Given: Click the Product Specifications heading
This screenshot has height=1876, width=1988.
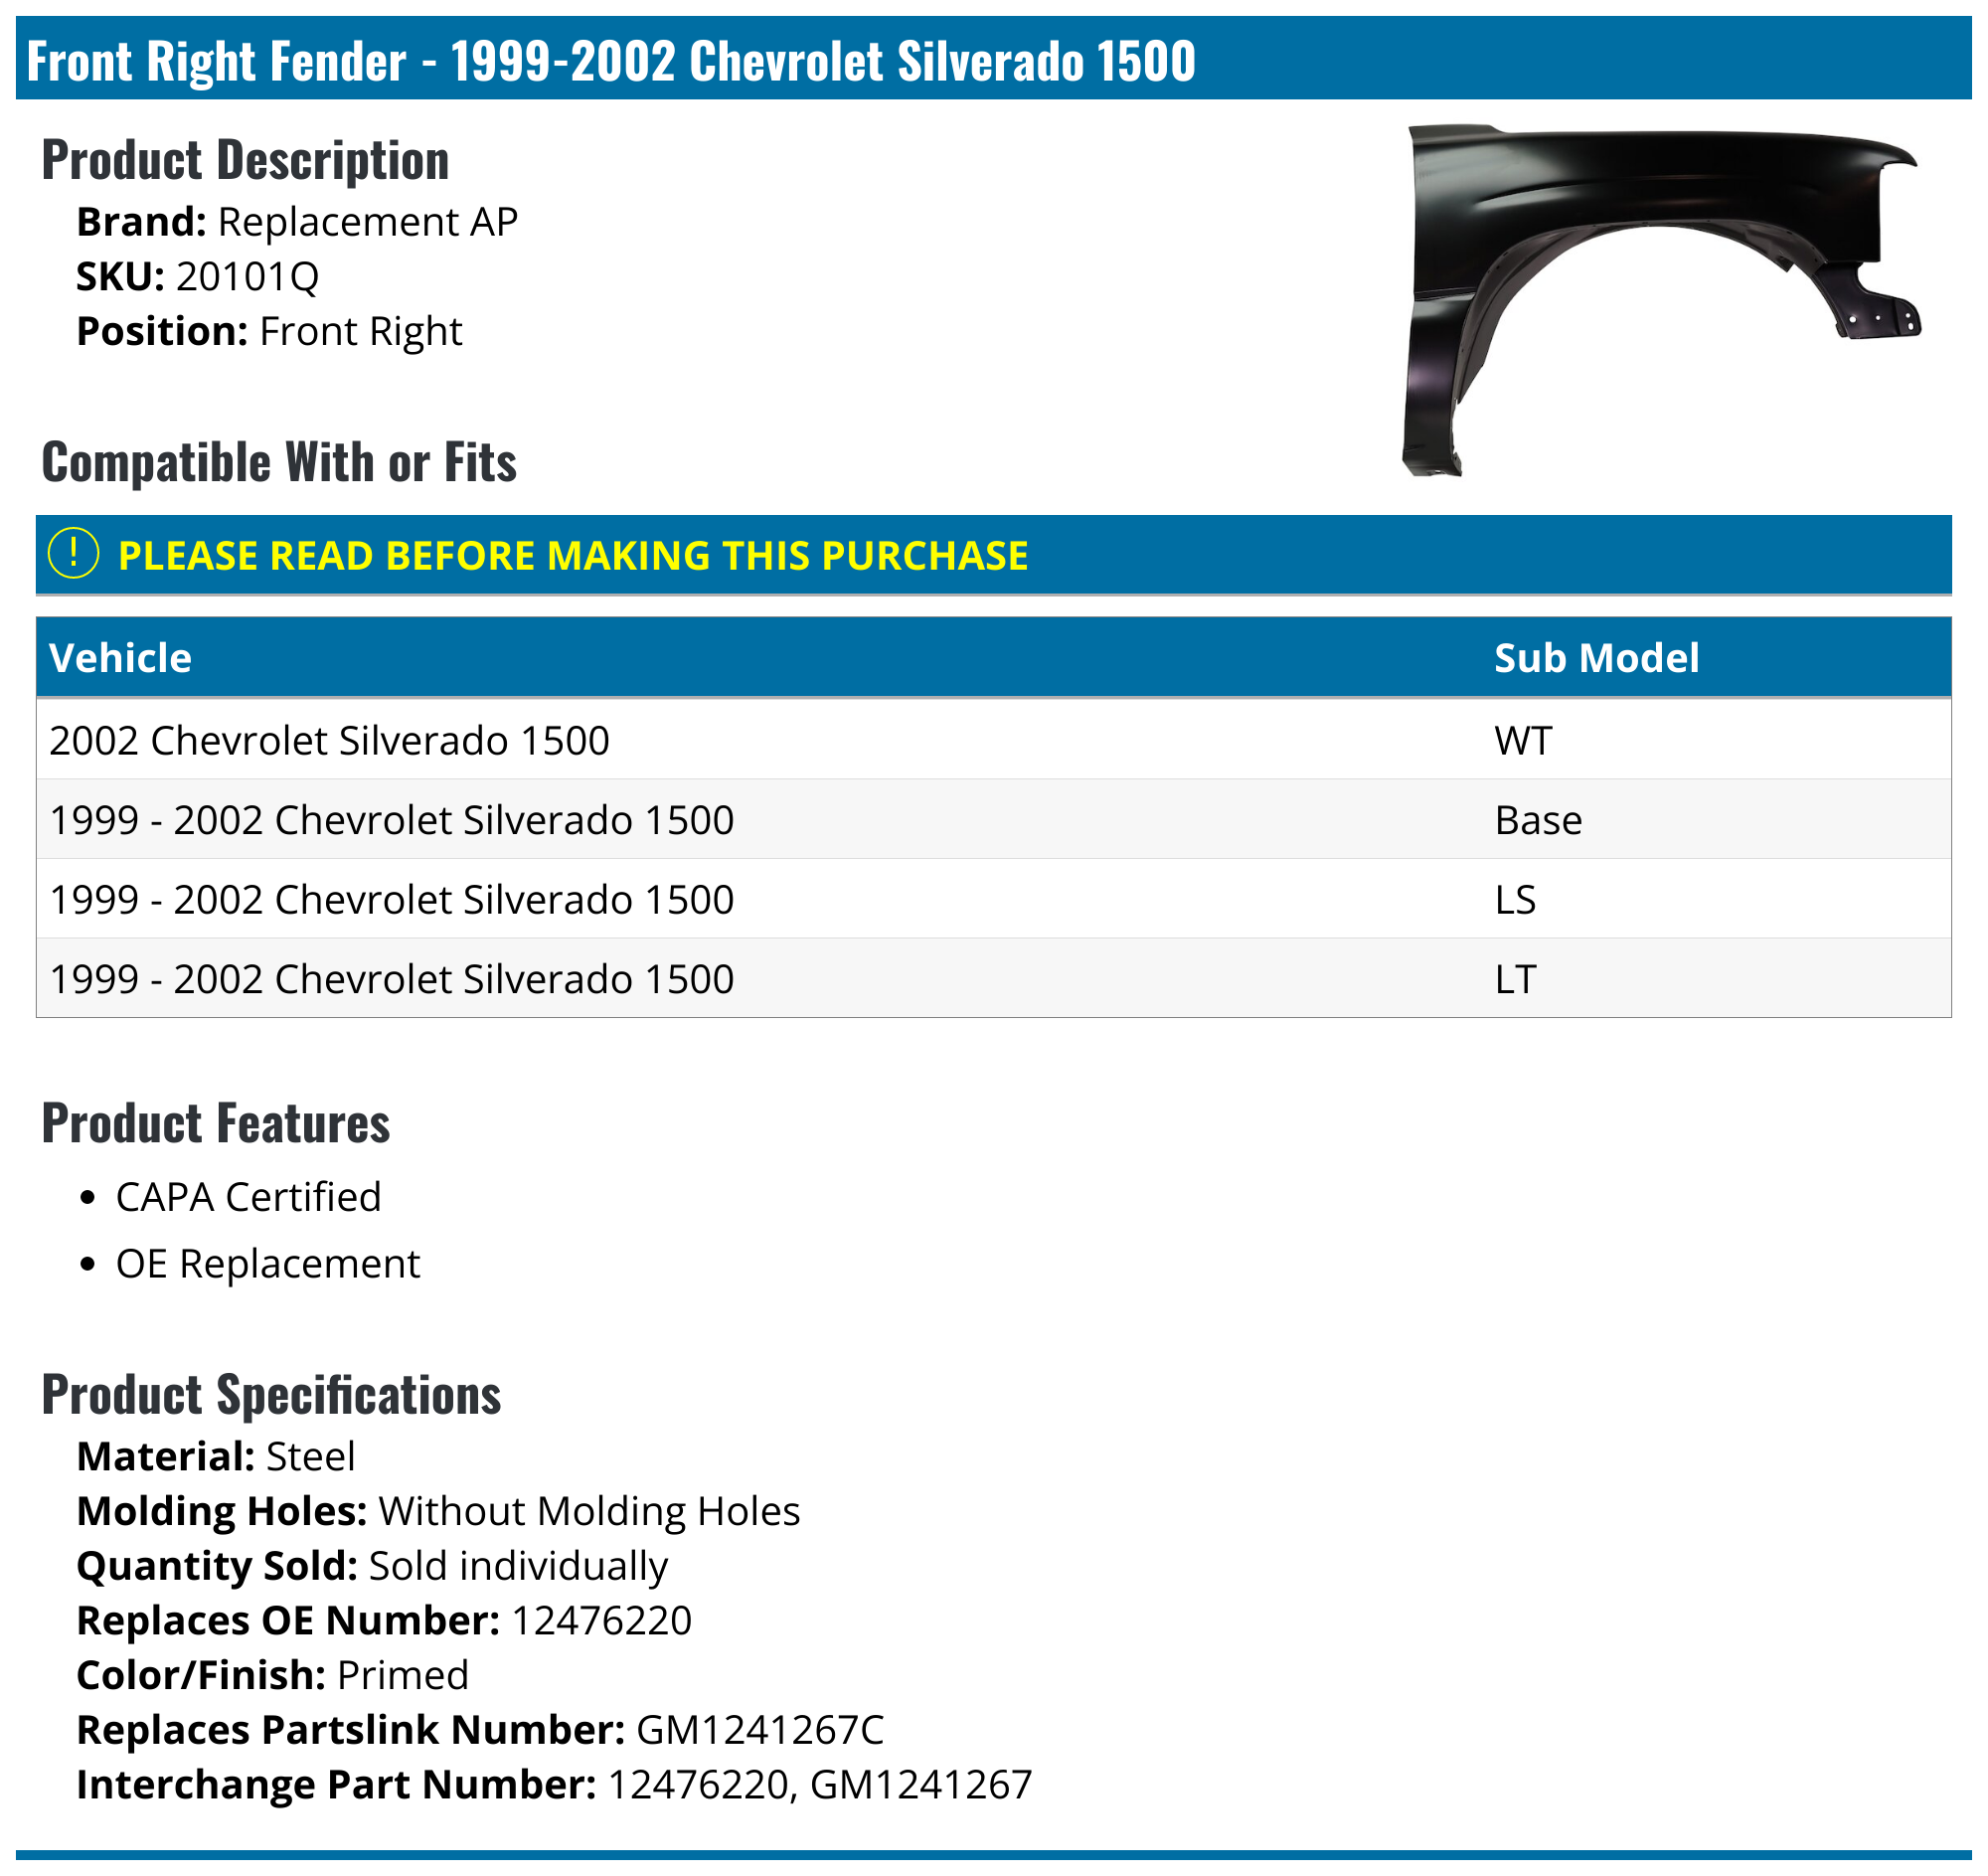Looking at the screenshot, I should tap(271, 1396).
